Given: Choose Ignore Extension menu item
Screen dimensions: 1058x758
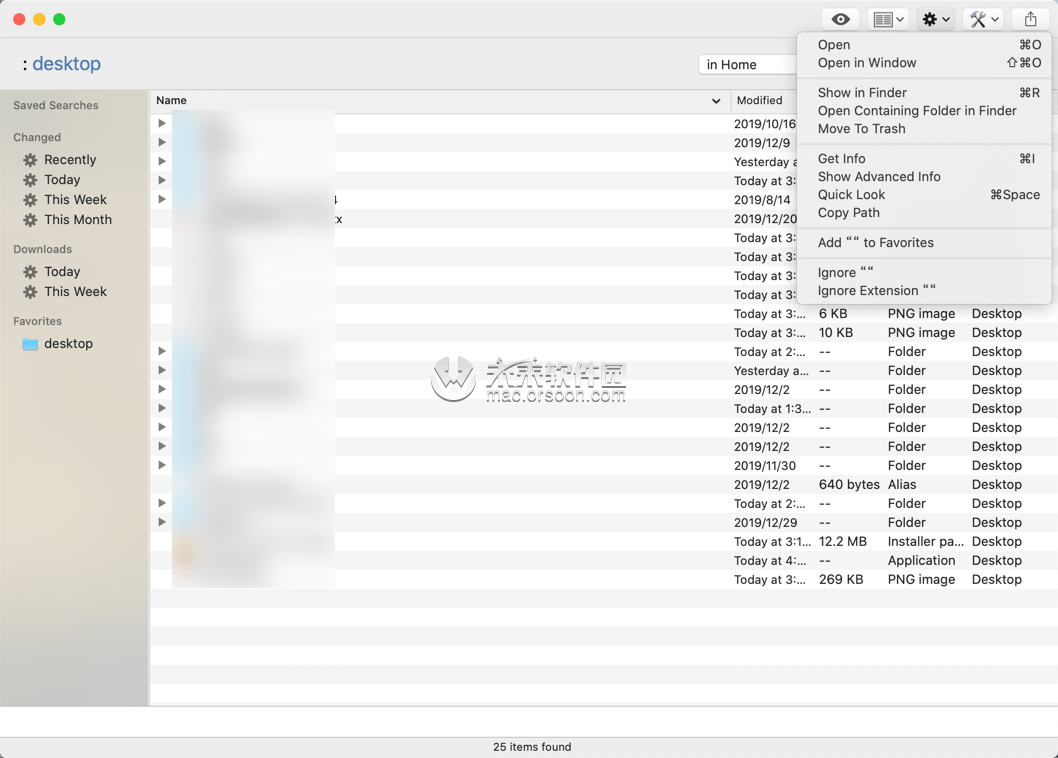Looking at the screenshot, I should pos(924,291).
